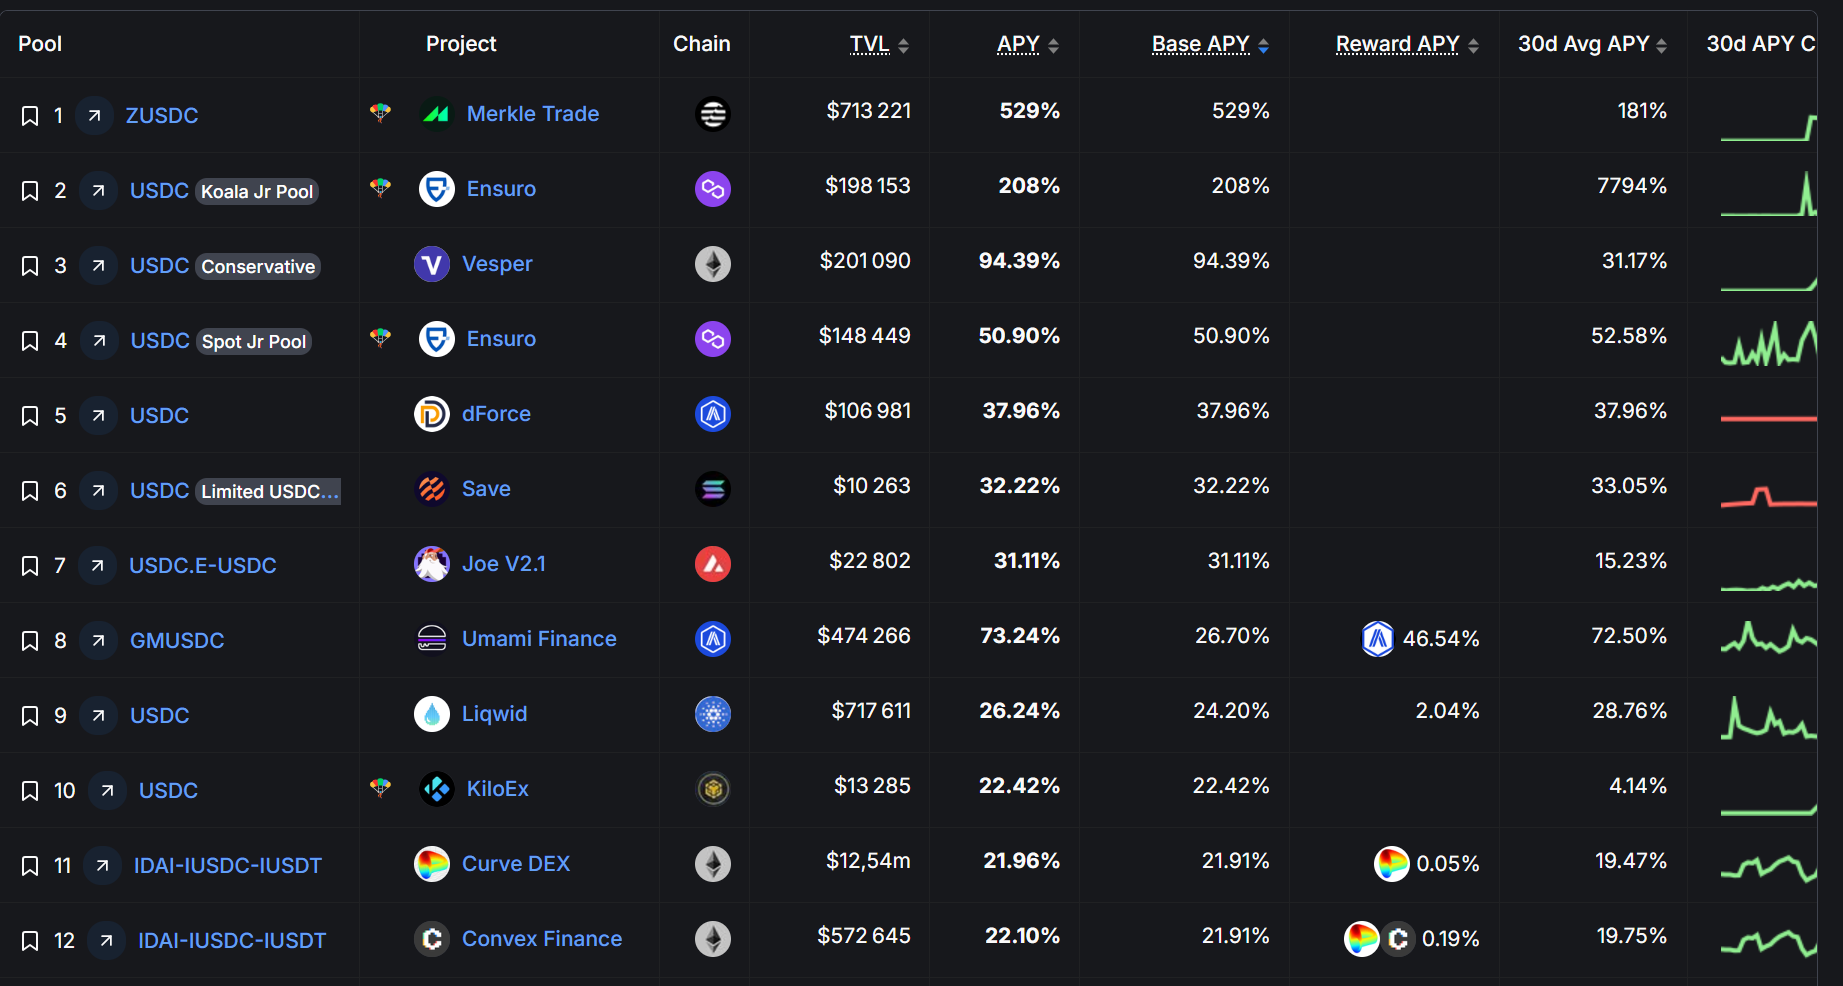Click the Merkle Trade project logo
The height and width of the screenshot is (986, 1843).
pos(436,114)
